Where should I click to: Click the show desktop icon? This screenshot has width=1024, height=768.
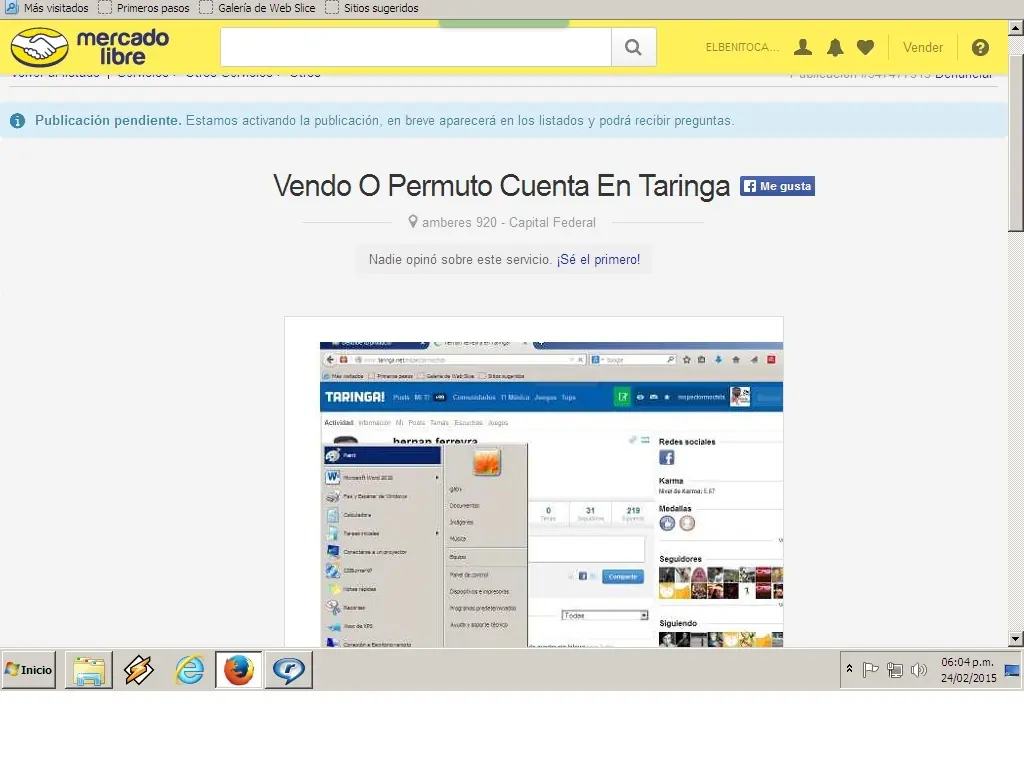pyautogui.click(x=1012, y=670)
